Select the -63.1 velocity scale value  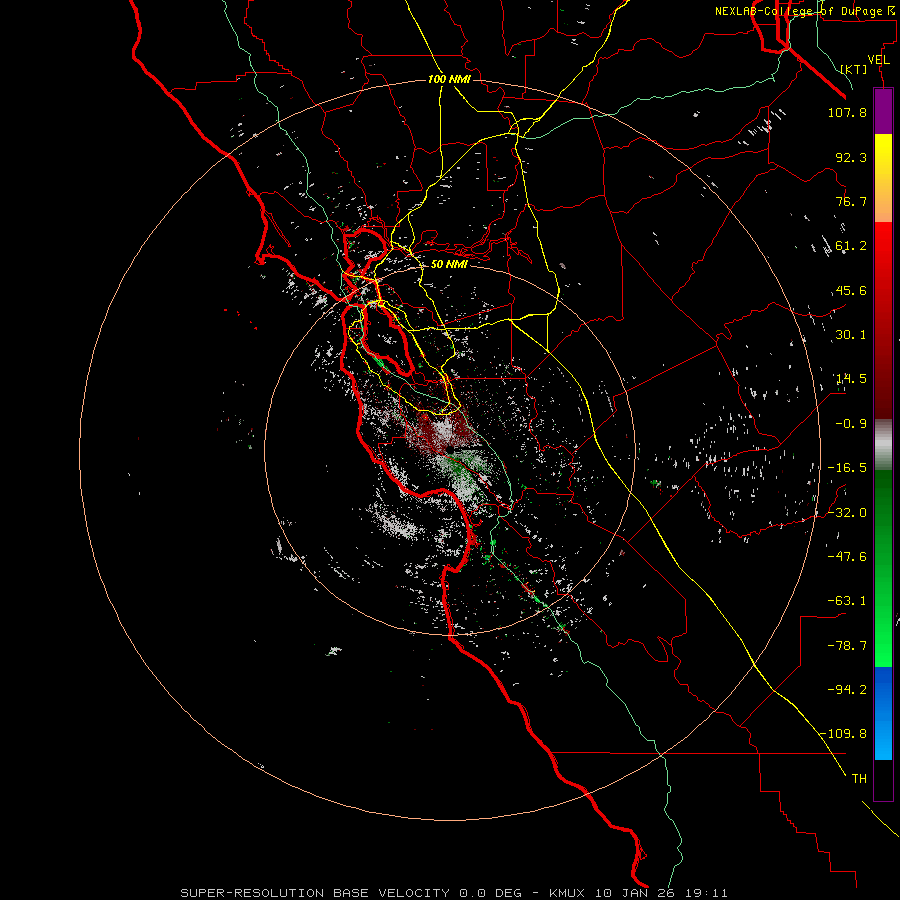tap(847, 601)
